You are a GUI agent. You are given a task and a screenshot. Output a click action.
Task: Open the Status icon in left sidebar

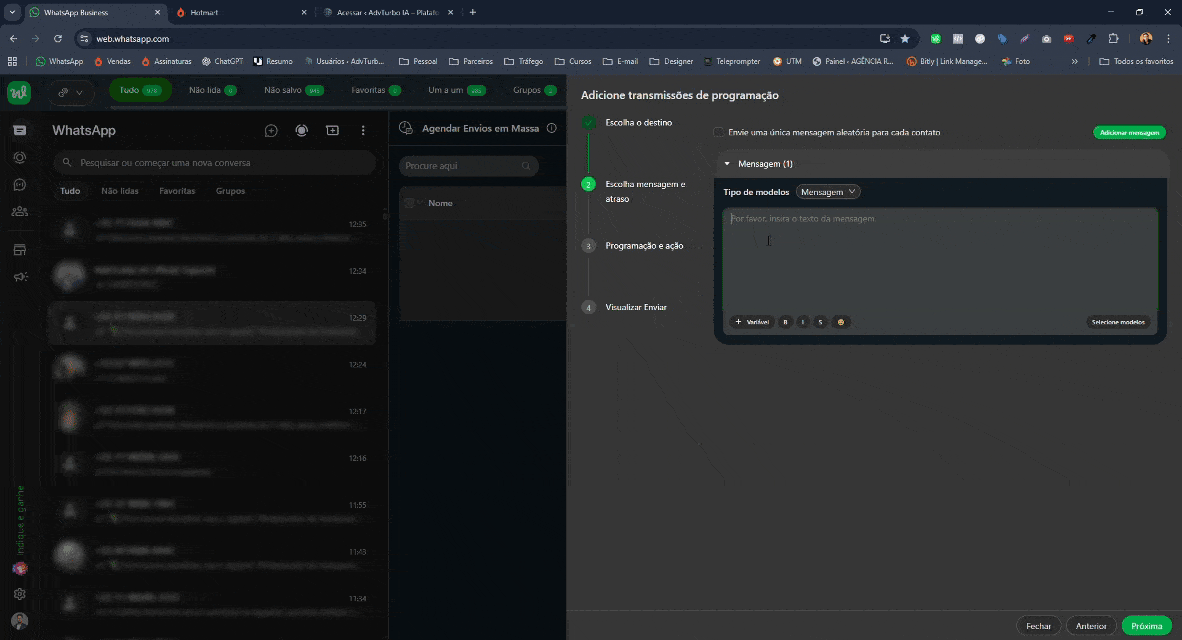tap(19, 157)
